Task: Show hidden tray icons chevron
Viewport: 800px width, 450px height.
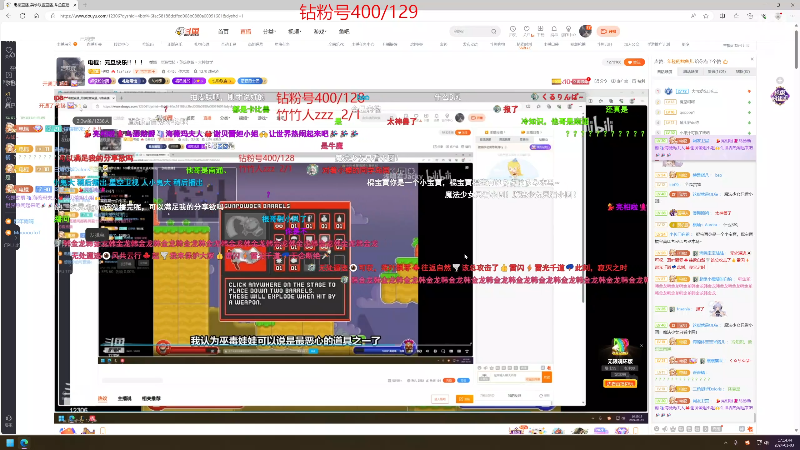Action: coord(726,442)
